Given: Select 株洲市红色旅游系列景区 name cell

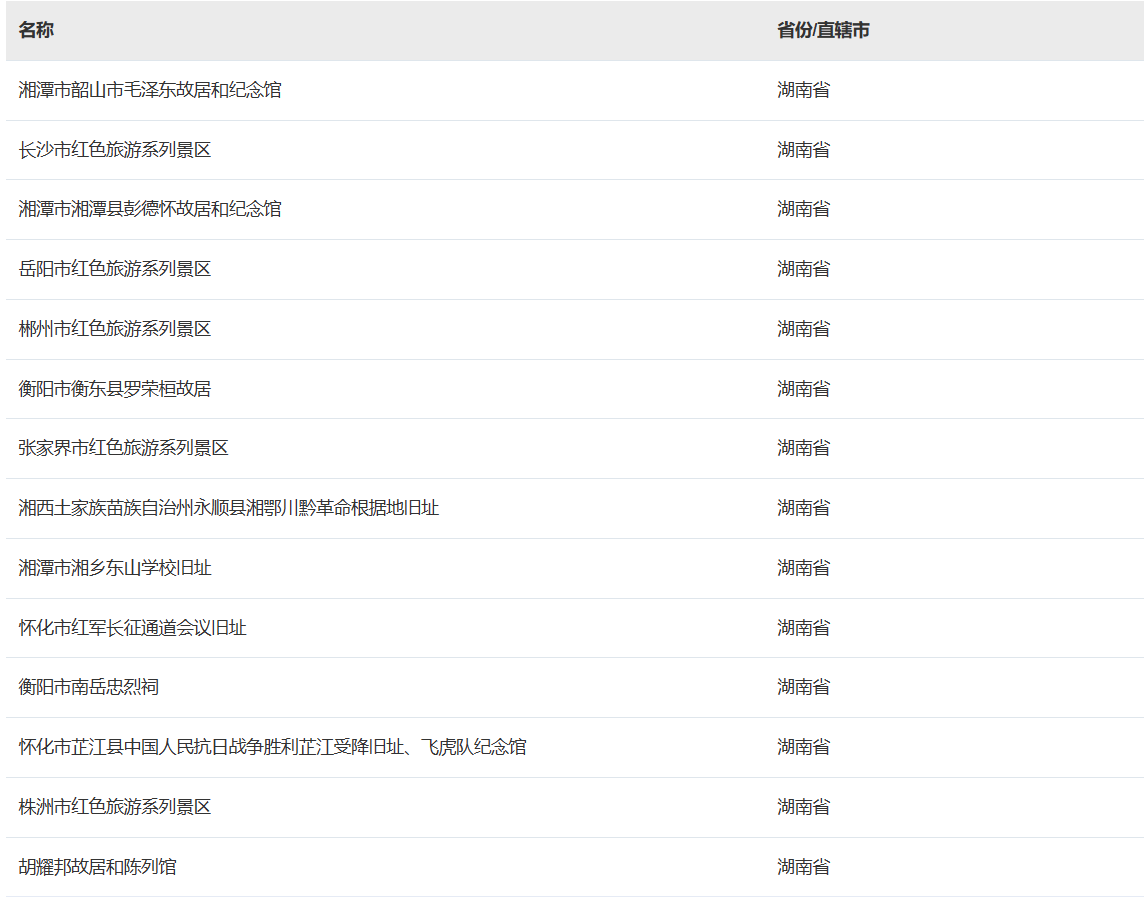Looking at the screenshot, I should [115, 807].
